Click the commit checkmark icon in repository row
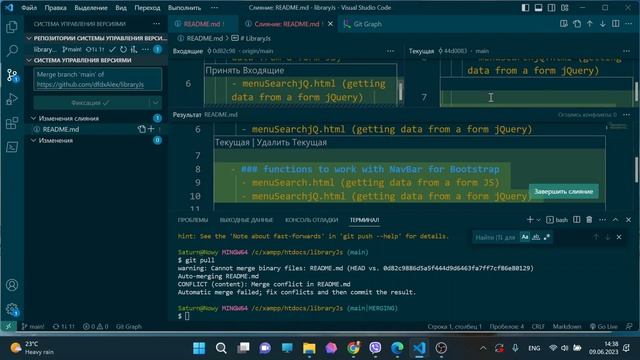Screen dimensions: 640x360 (x=112, y=49)
